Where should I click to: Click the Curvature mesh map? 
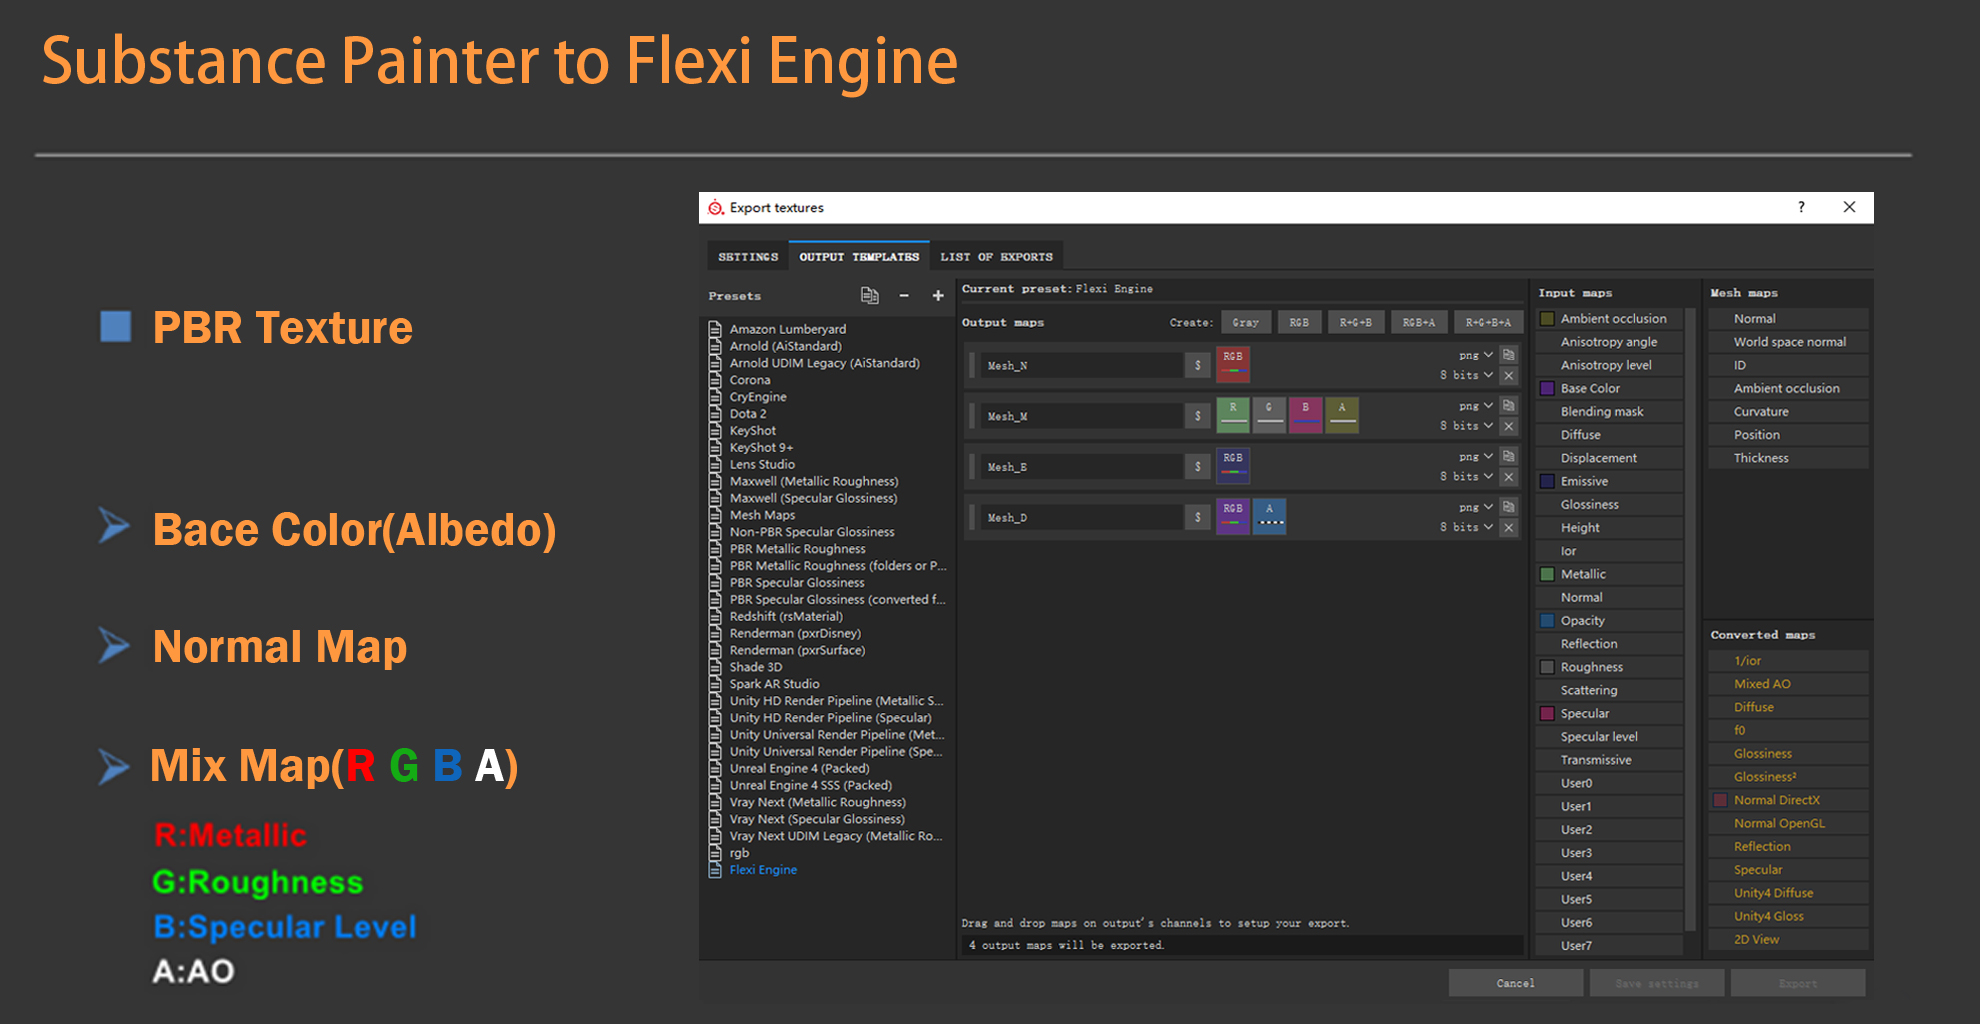[x=1788, y=412]
